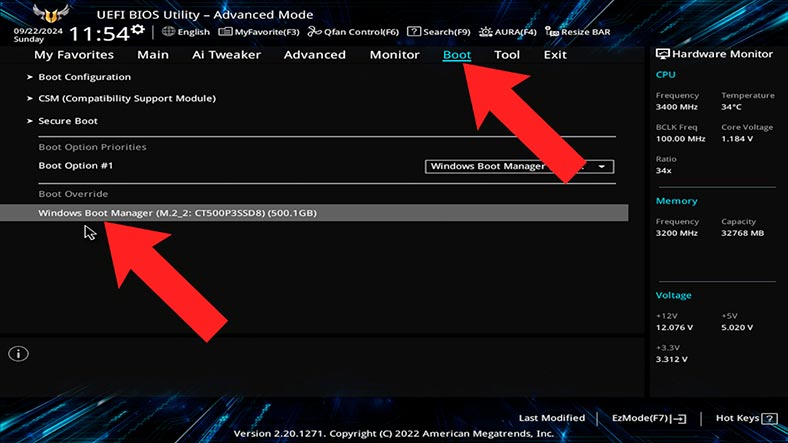Open the Main tab
Image resolution: width=788 pixels, height=443 pixels.
click(153, 55)
